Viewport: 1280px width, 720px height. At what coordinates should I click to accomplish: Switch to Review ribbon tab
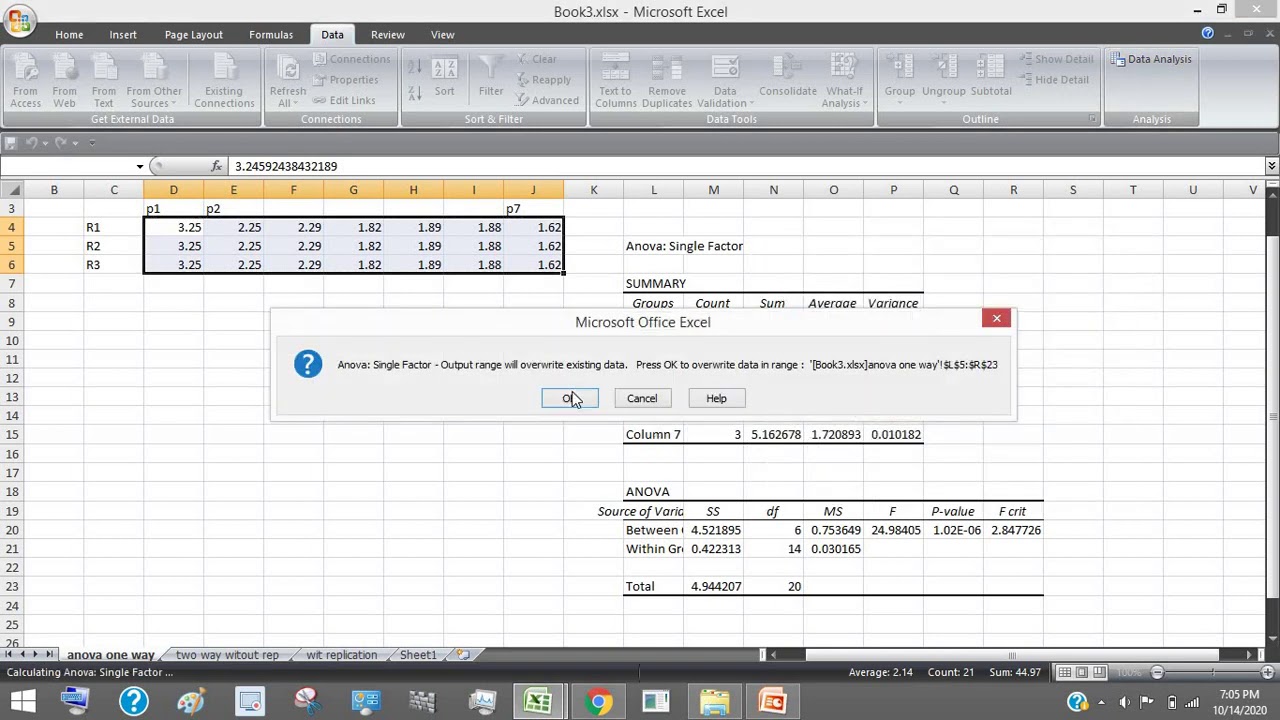pos(387,34)
